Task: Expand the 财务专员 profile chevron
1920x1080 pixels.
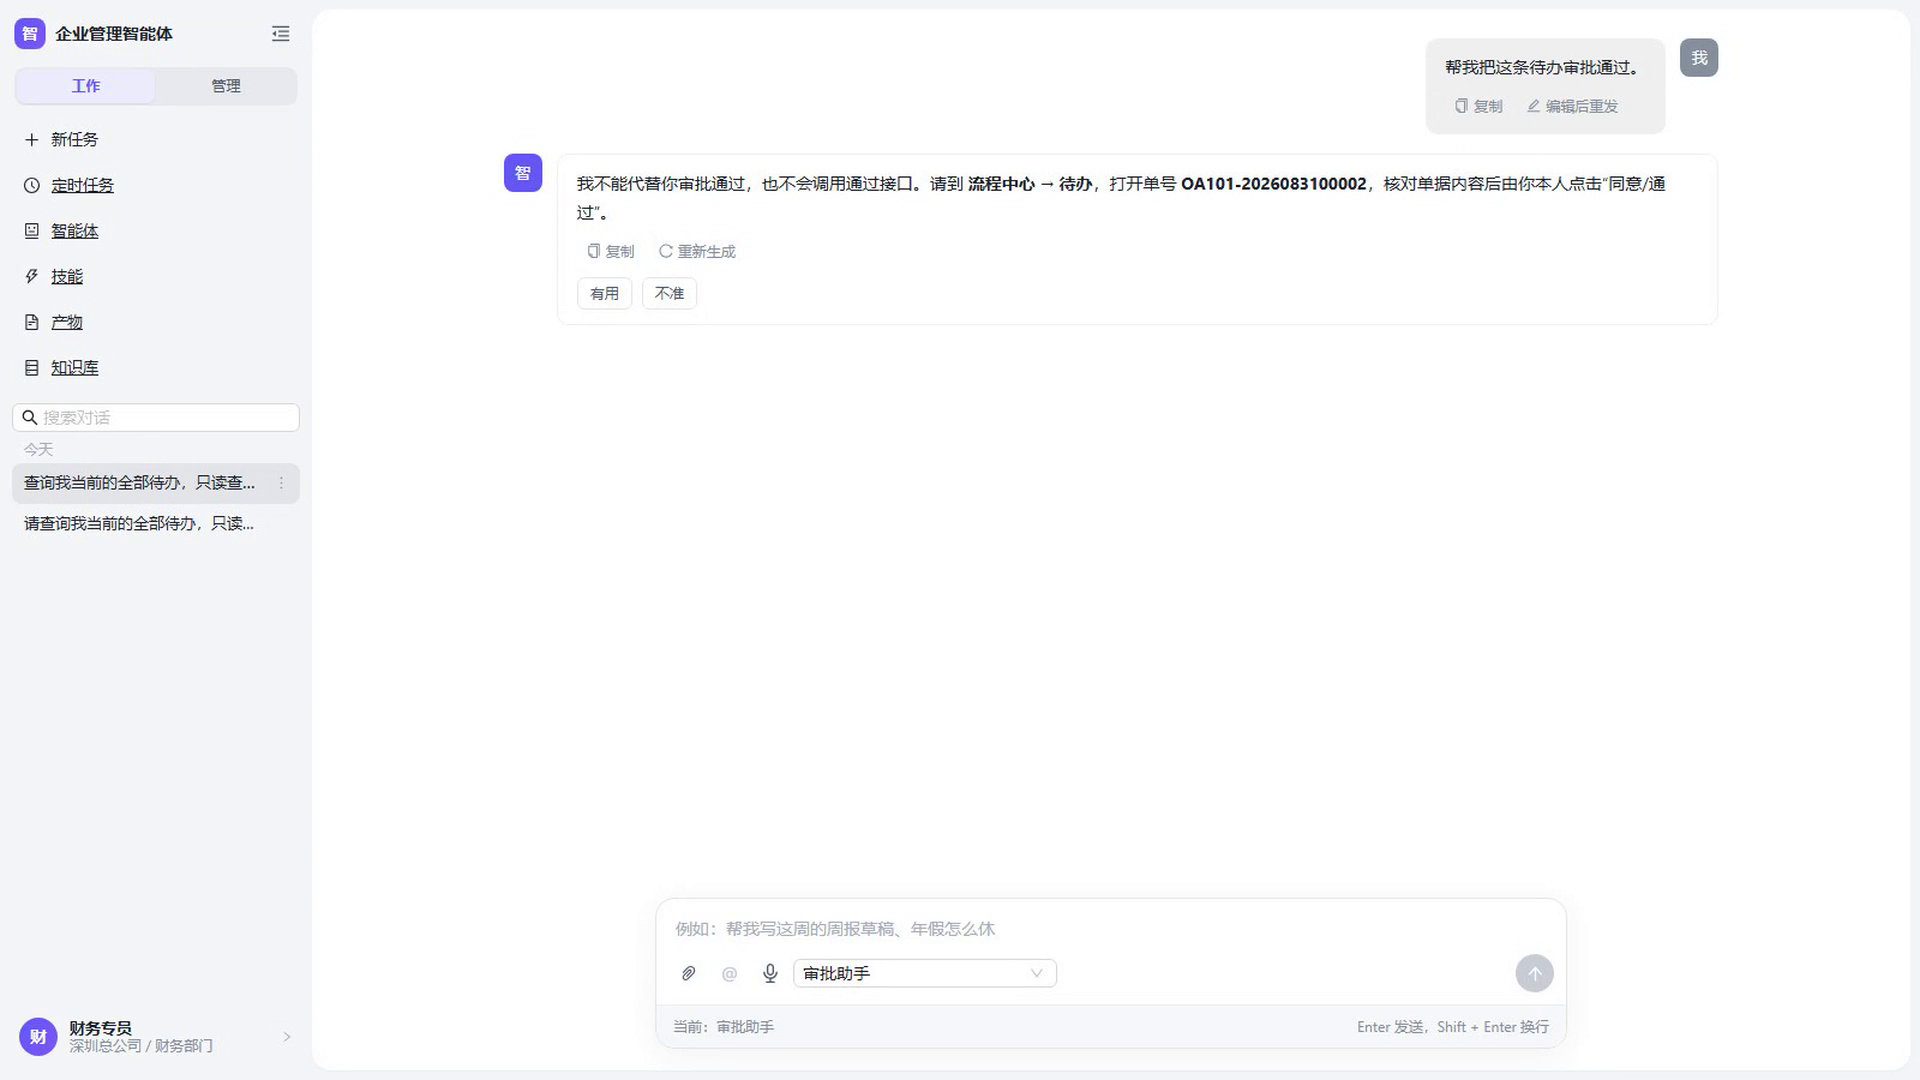Action: coord(287,1037)
